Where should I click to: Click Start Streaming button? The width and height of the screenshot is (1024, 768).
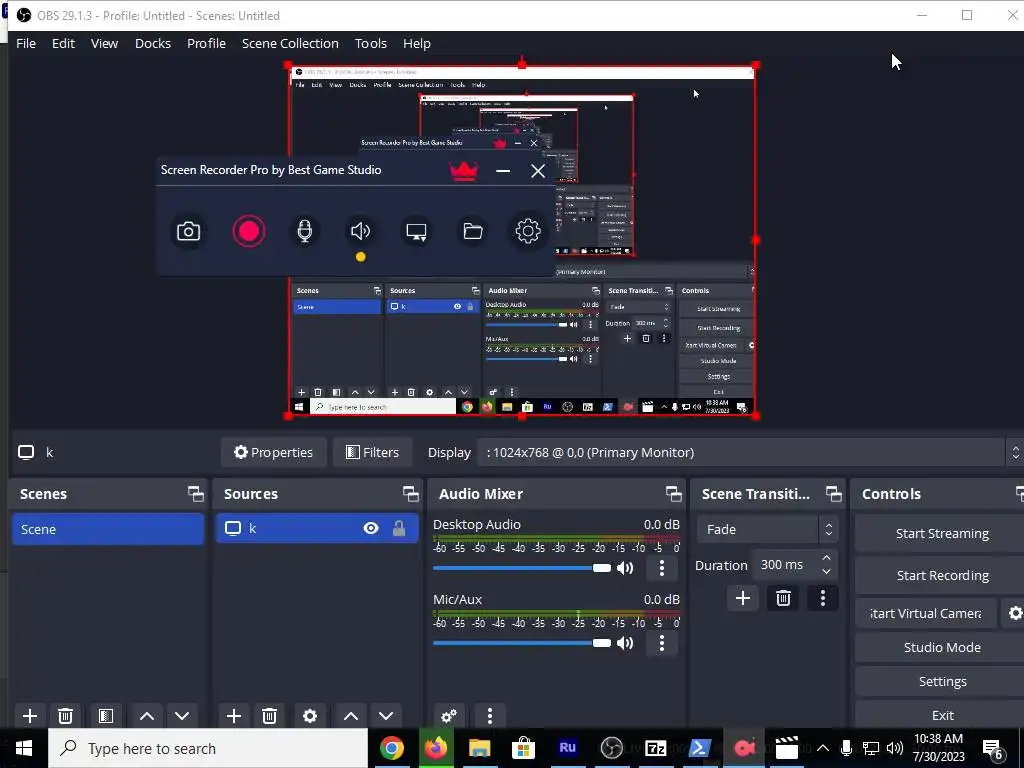pyautogui.click(x=942, y=534)
